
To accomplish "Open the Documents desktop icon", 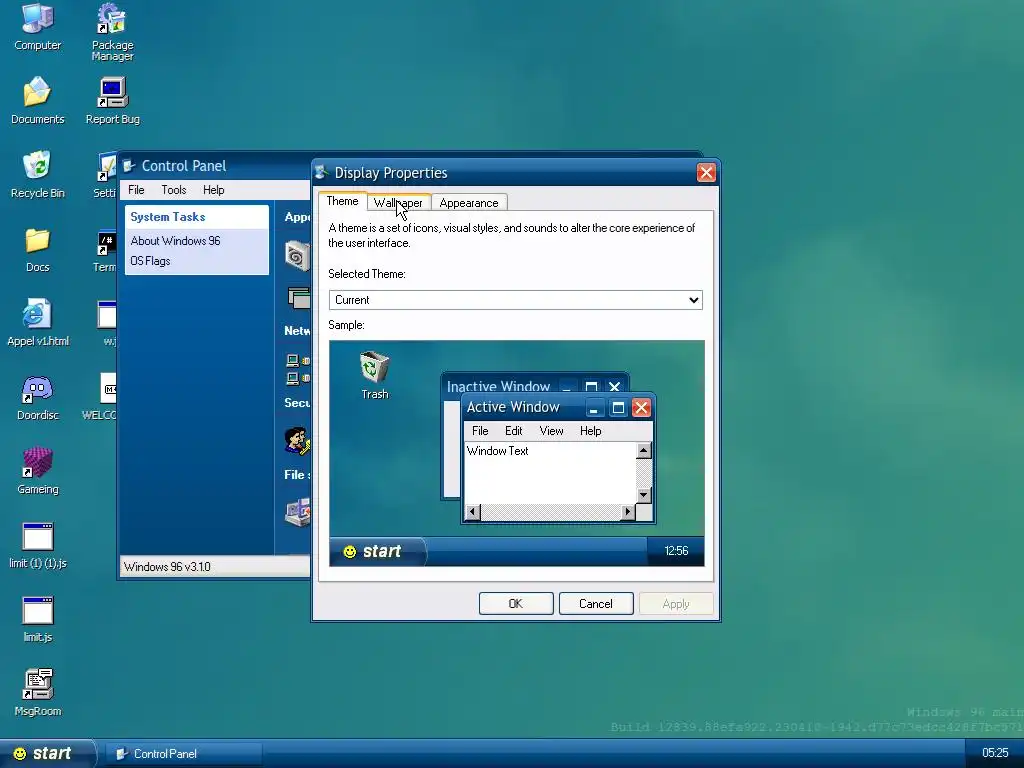I will click(37, 100).
